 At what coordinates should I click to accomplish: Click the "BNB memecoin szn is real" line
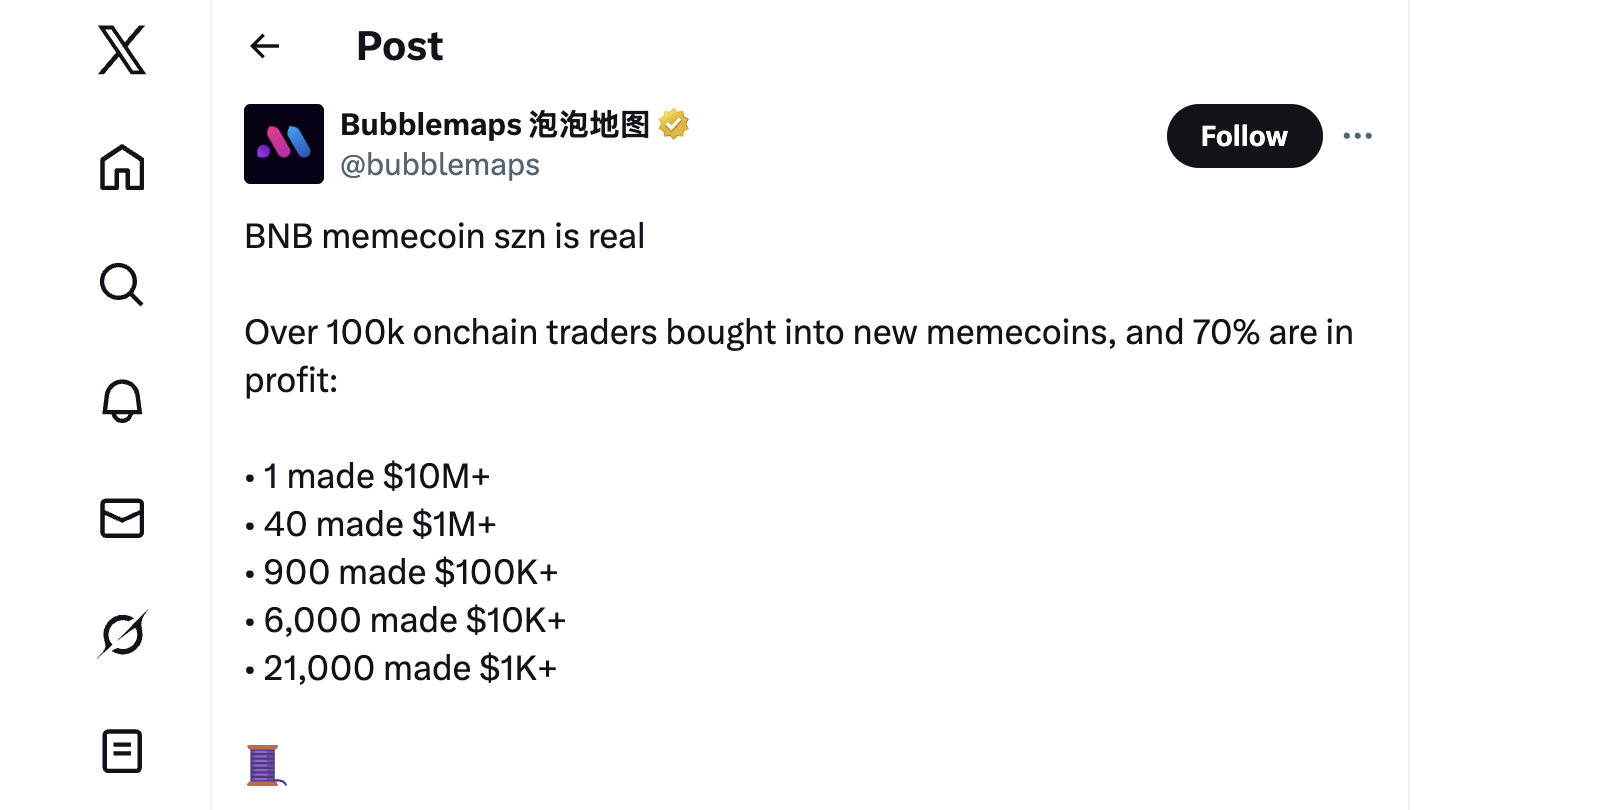(444, 237)
